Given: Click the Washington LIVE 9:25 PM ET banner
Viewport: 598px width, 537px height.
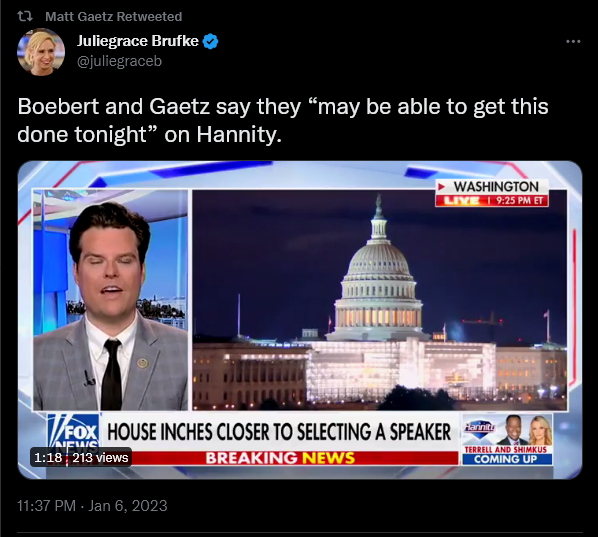Looking at the screenshot, I should click(x=492, y=193).
